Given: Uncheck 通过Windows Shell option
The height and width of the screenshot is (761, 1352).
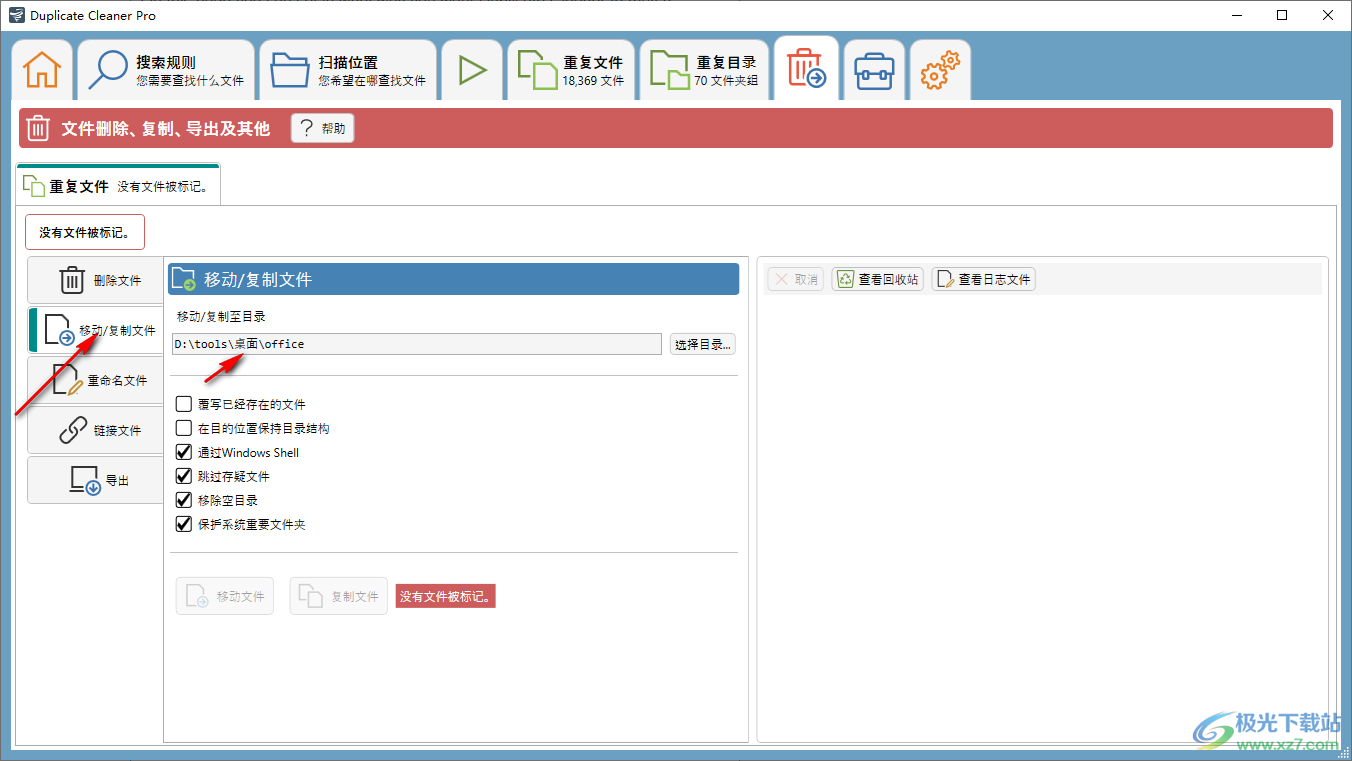Looking at the screenshot, I should tap(184, 452).
